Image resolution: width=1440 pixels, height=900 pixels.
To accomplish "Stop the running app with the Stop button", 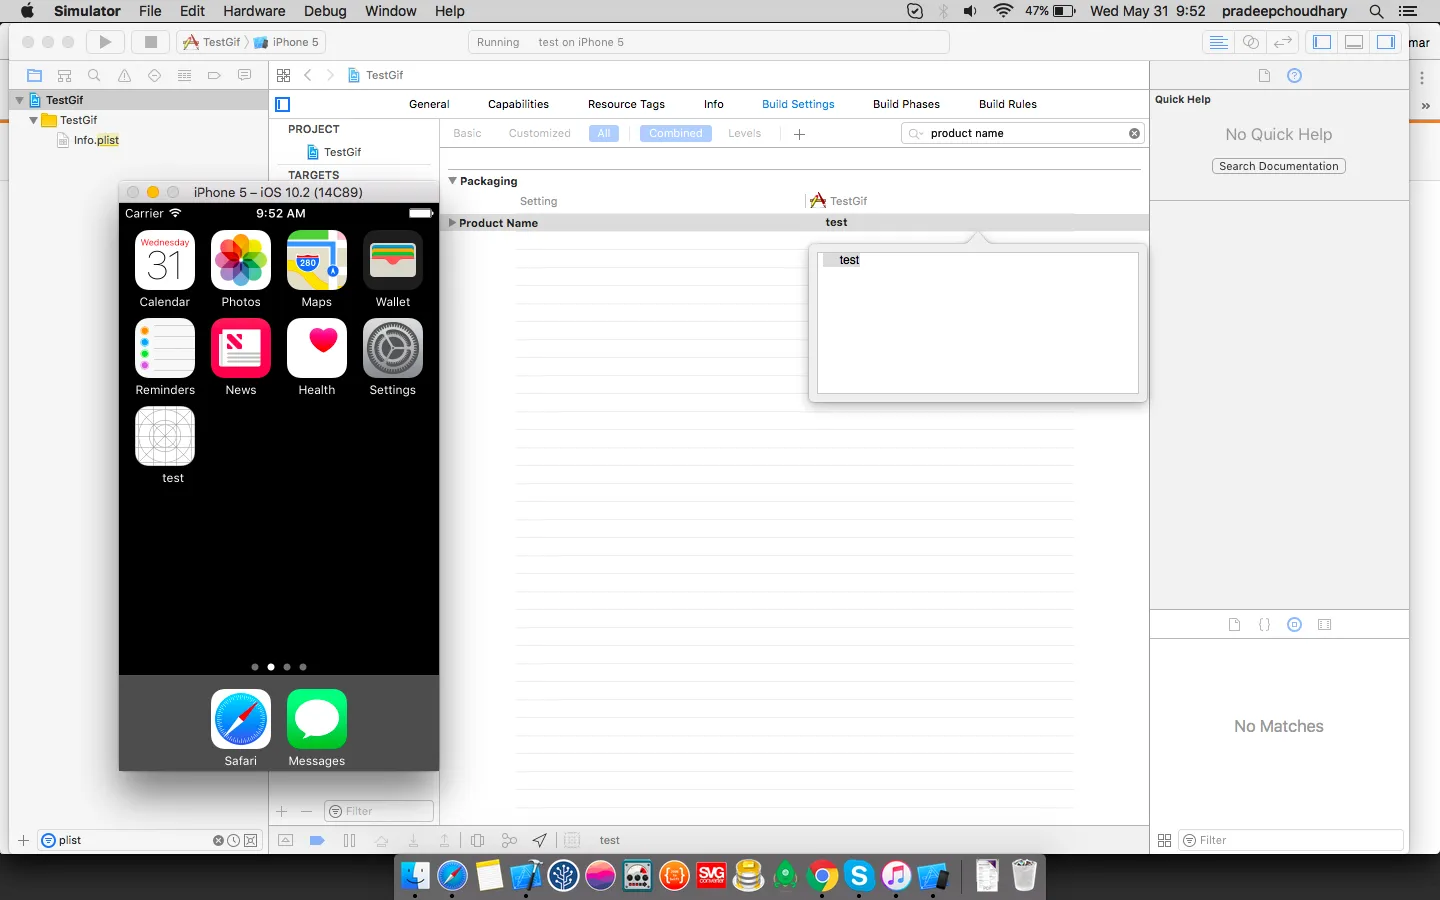I will point(151,42).
